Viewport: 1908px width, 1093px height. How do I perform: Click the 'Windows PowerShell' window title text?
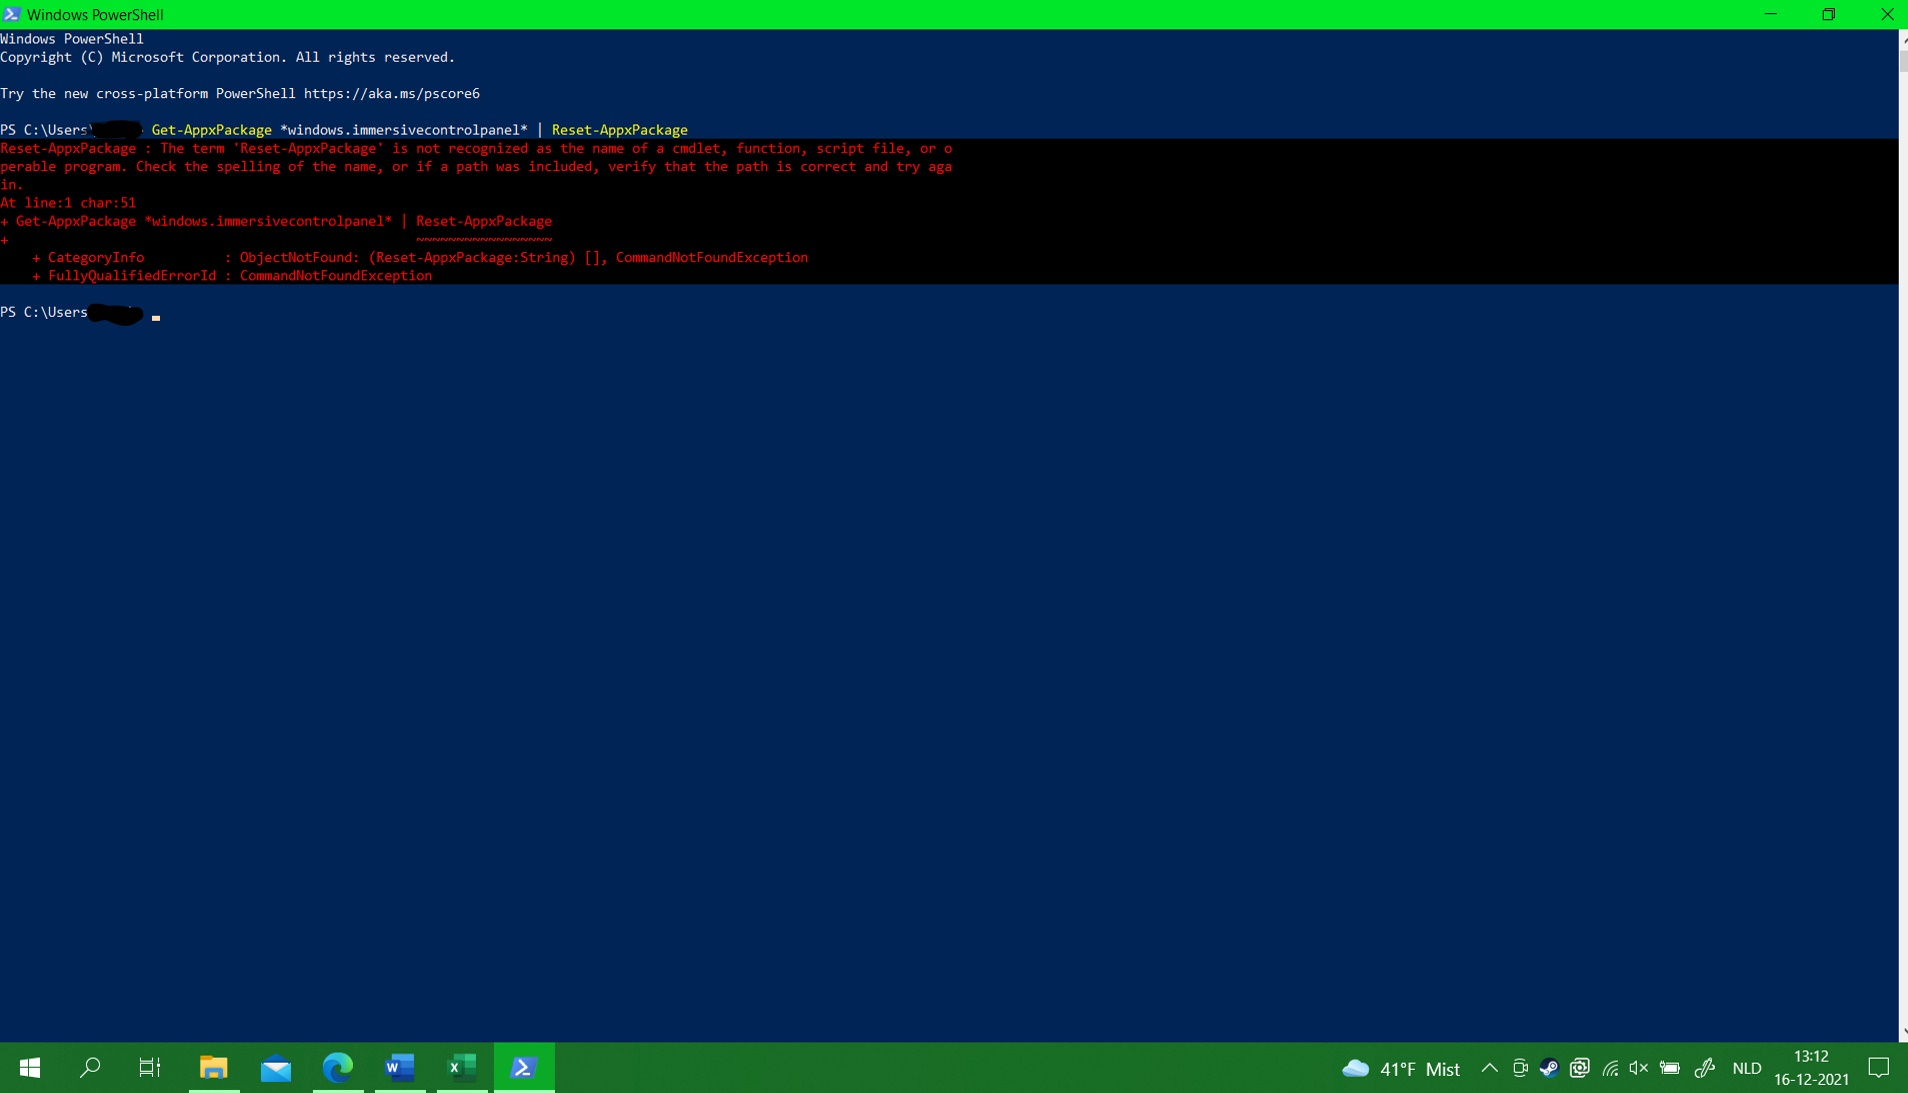pyautogui.click(x=95, y=15)
